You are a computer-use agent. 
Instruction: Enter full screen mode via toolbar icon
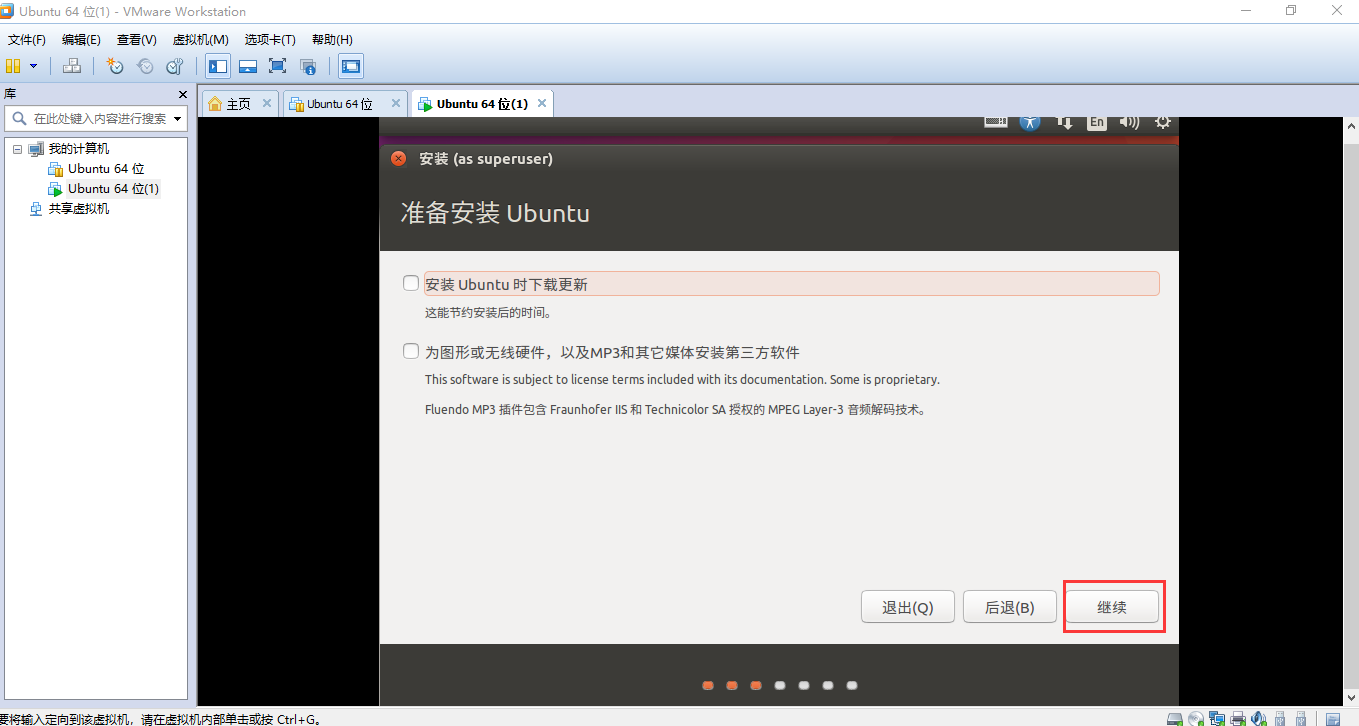[278, 66]
